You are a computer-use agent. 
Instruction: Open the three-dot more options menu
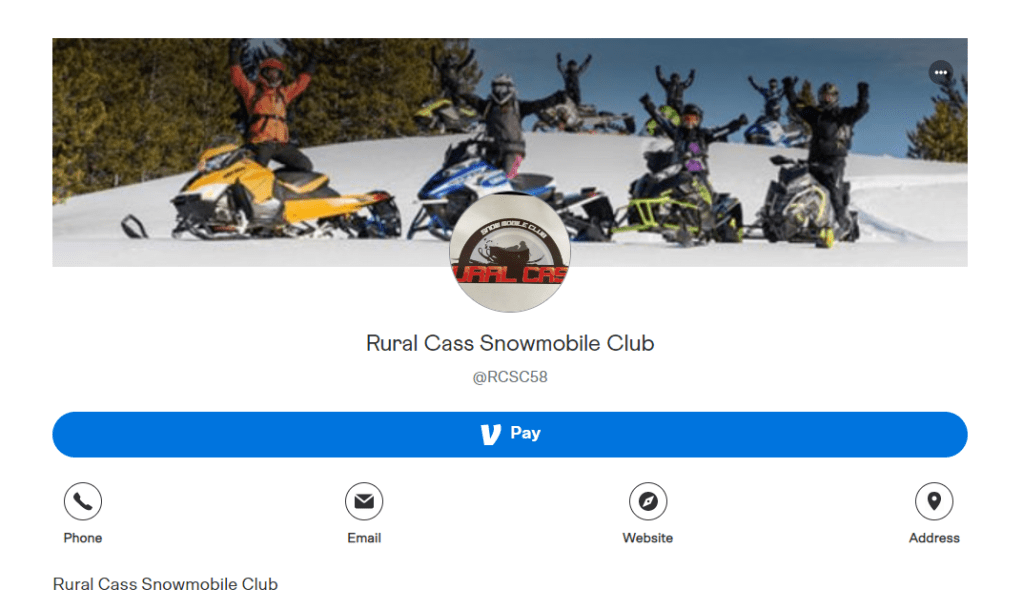(940, 72)
